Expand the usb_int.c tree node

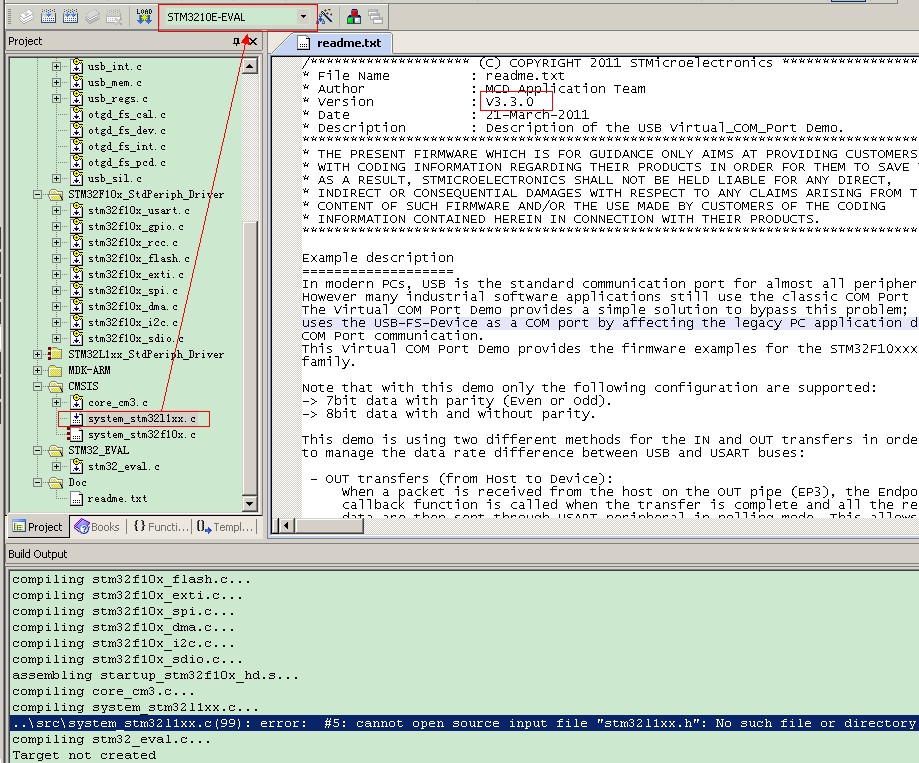56,66
